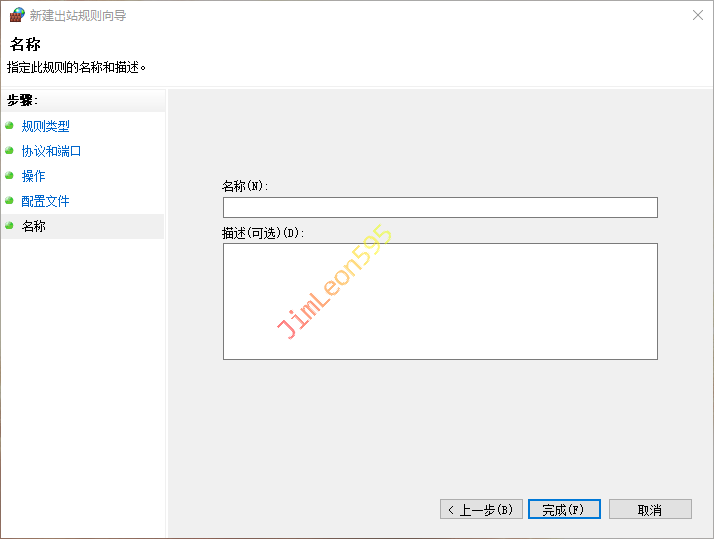Cancel the wizard with the 取消 button
Screen dimensions: 714x539
(650, 509)
